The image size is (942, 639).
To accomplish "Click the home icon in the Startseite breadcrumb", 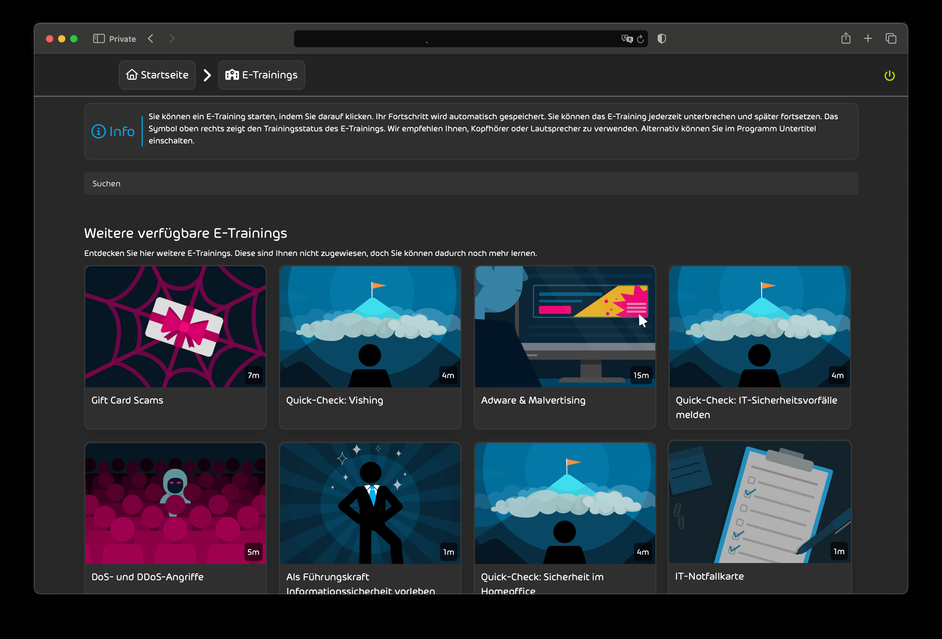I will tap(132, 75).
